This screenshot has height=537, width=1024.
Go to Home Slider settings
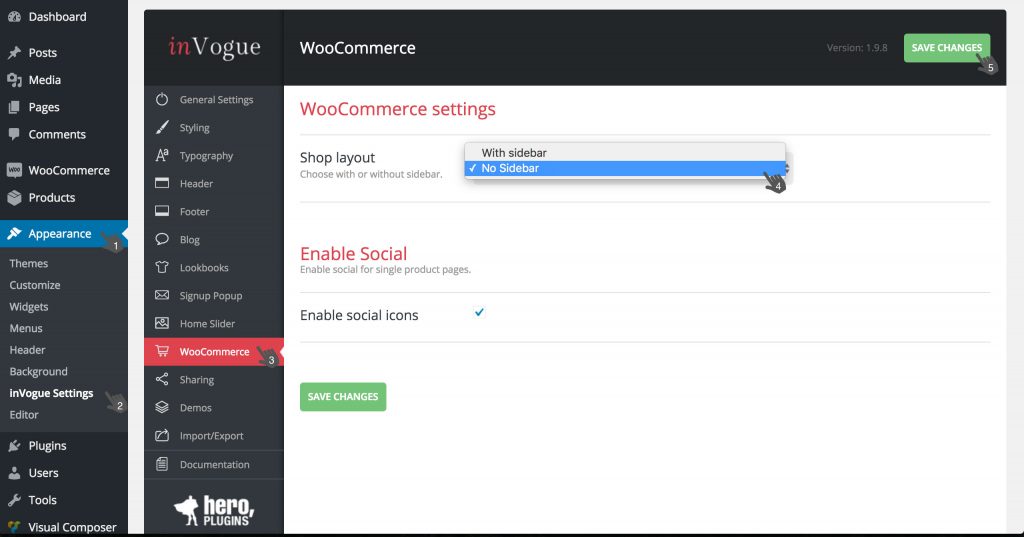coord(214,323)
